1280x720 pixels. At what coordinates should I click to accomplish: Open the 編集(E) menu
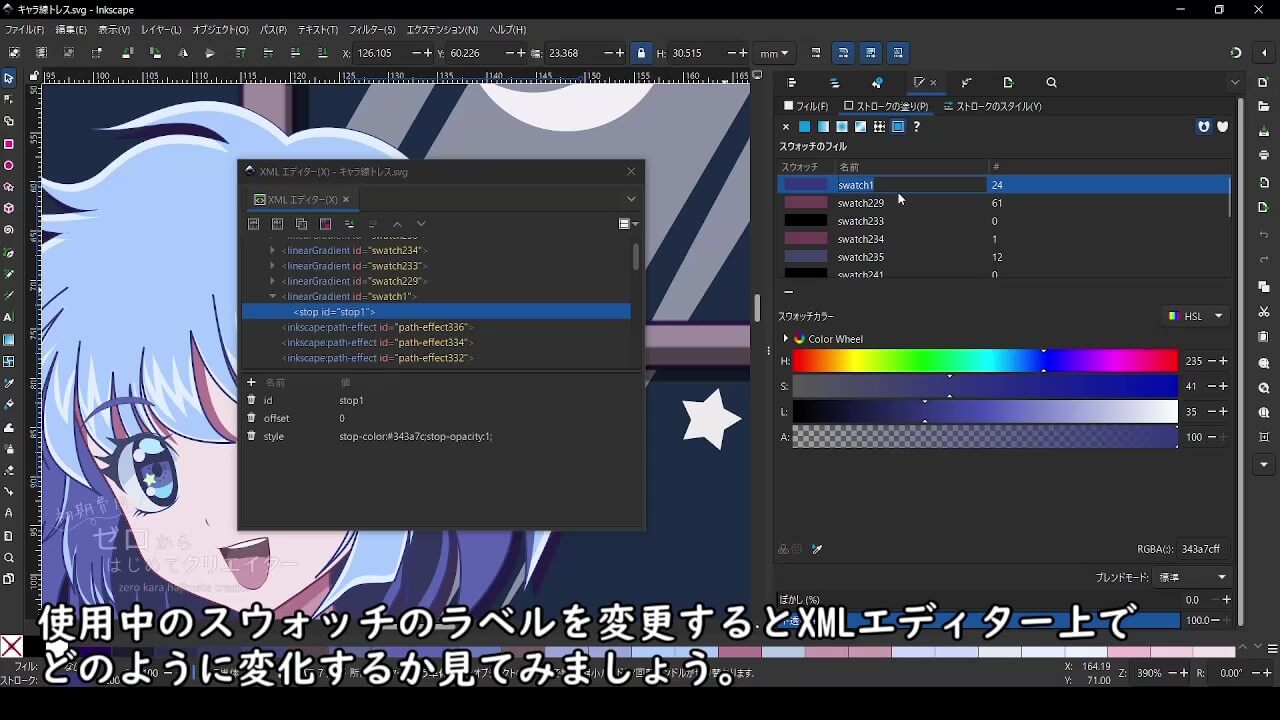(71, 30)
